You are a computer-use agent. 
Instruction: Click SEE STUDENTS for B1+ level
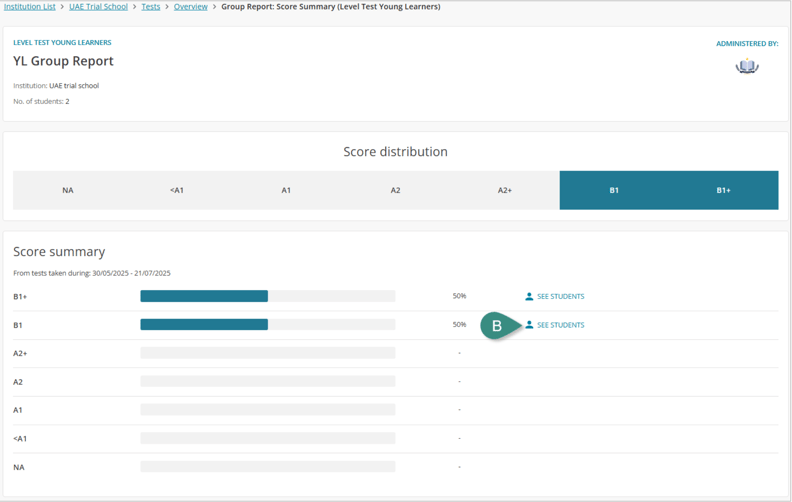pyautogui.click(x=560, y=297)
